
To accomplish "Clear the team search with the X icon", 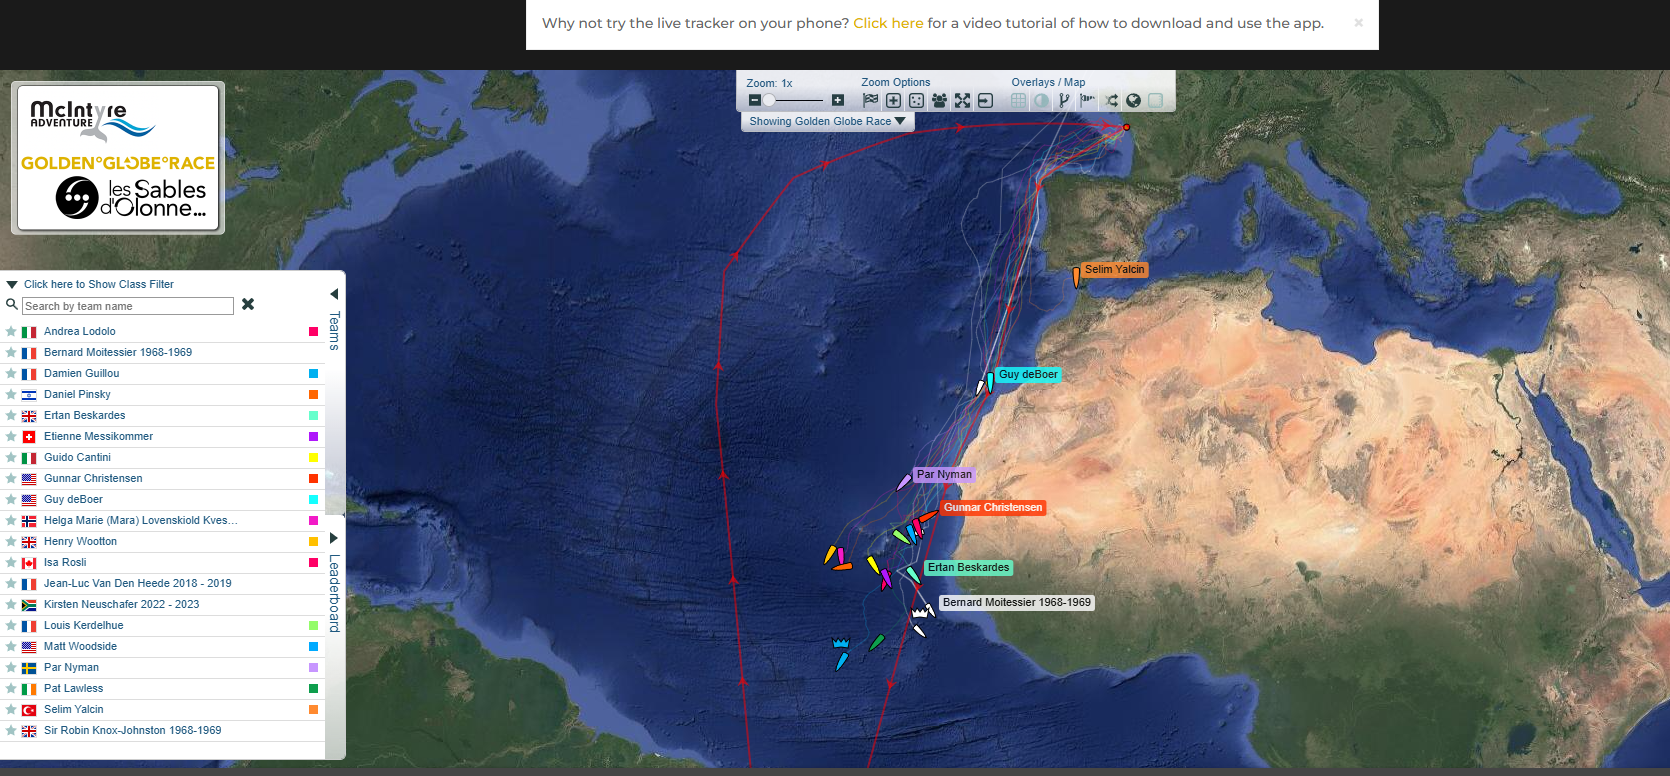I will point(248,304).
